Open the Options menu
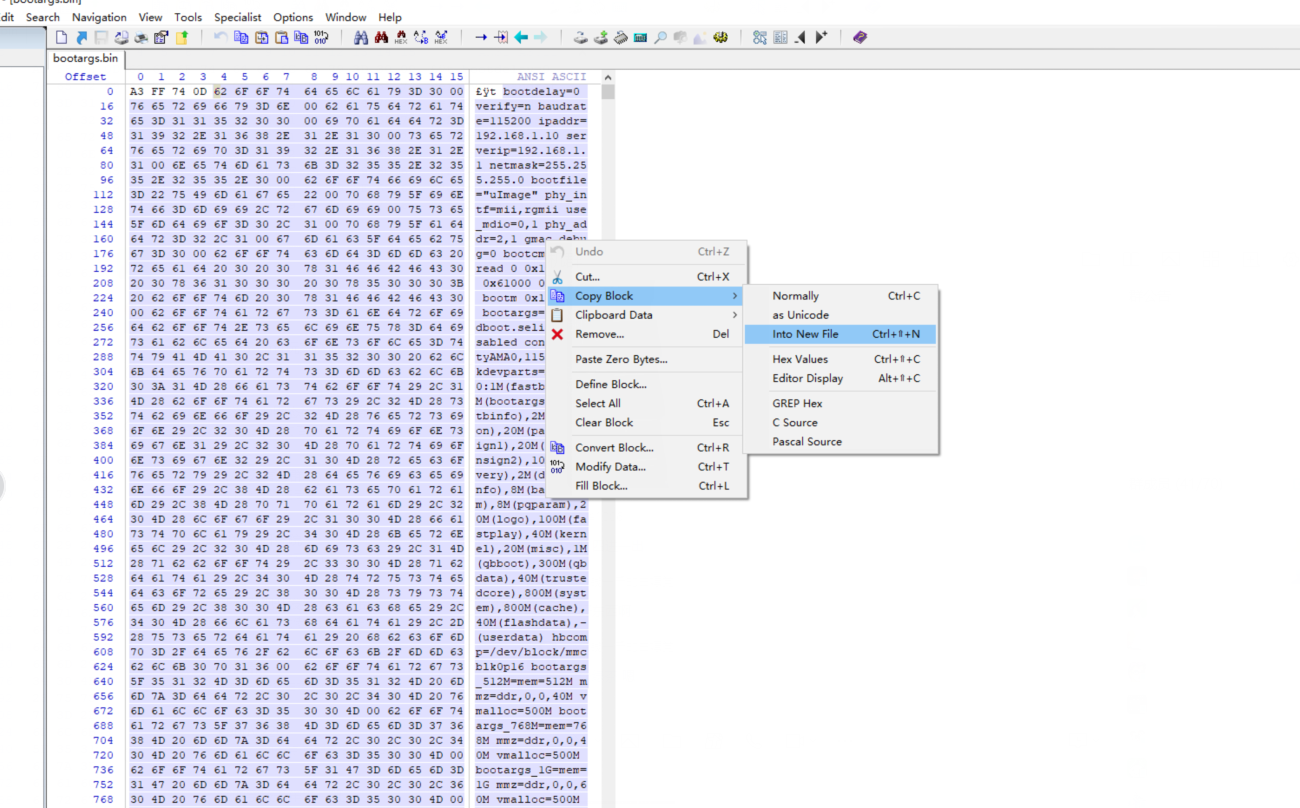 [293, 17]
